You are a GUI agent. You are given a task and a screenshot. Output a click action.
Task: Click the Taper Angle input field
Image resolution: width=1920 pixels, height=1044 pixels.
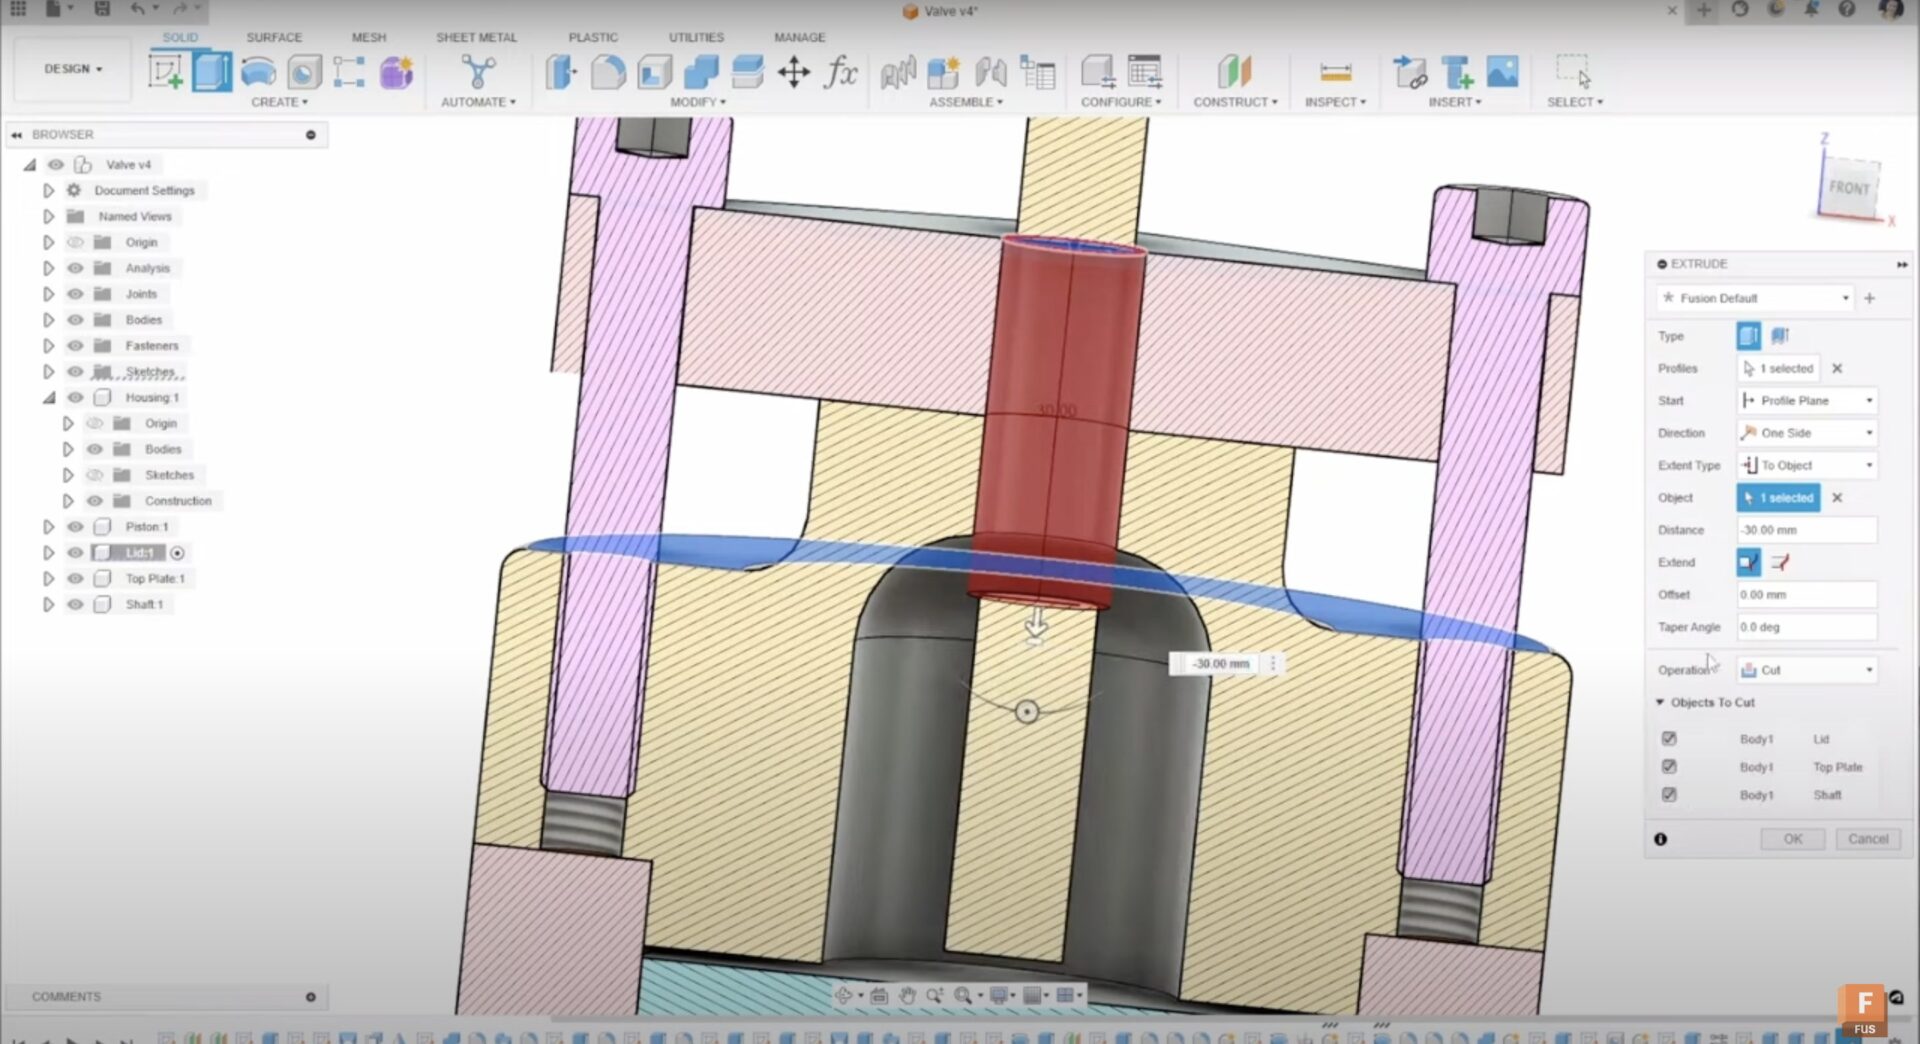pyautogui.click(x=1806, y=627)
